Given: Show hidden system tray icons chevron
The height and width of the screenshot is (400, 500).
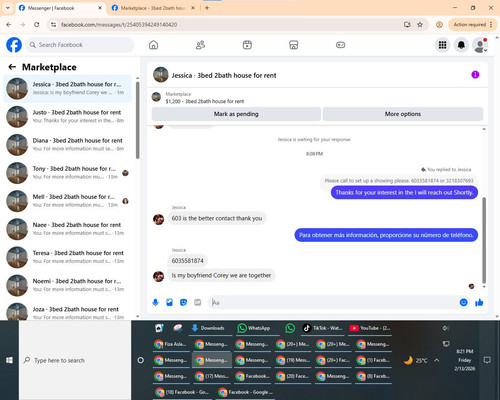Looking at the screenshot, I should point(437,360).
